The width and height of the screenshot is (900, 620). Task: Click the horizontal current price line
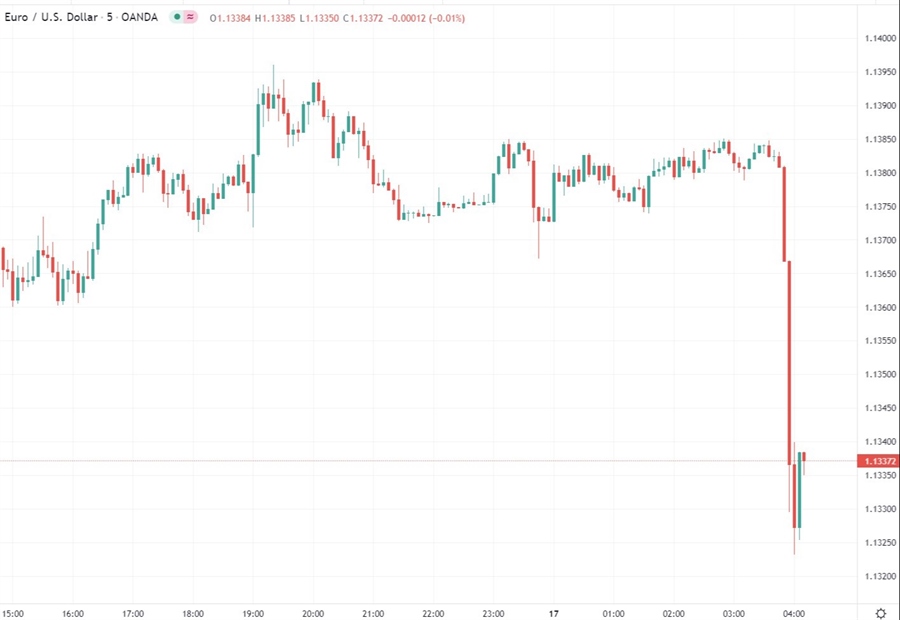point(400,461)
